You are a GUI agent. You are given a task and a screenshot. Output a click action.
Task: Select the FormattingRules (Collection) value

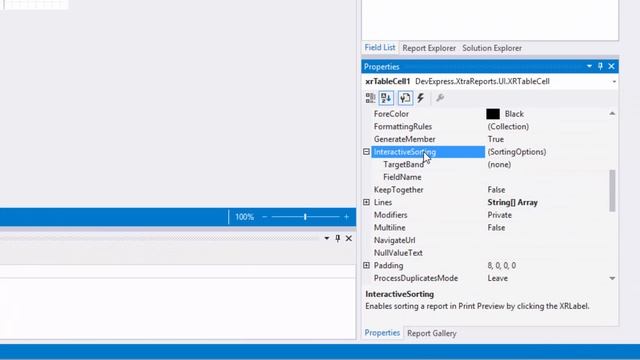click(508, 127)
